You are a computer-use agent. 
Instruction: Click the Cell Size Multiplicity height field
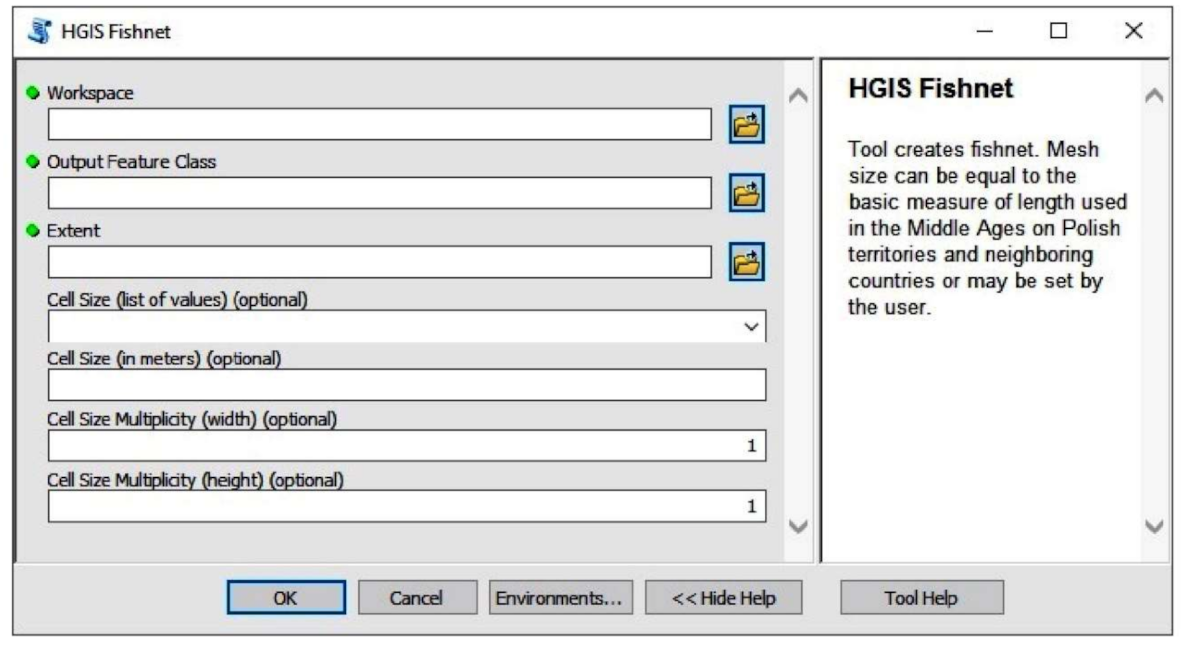click(407, 506)
